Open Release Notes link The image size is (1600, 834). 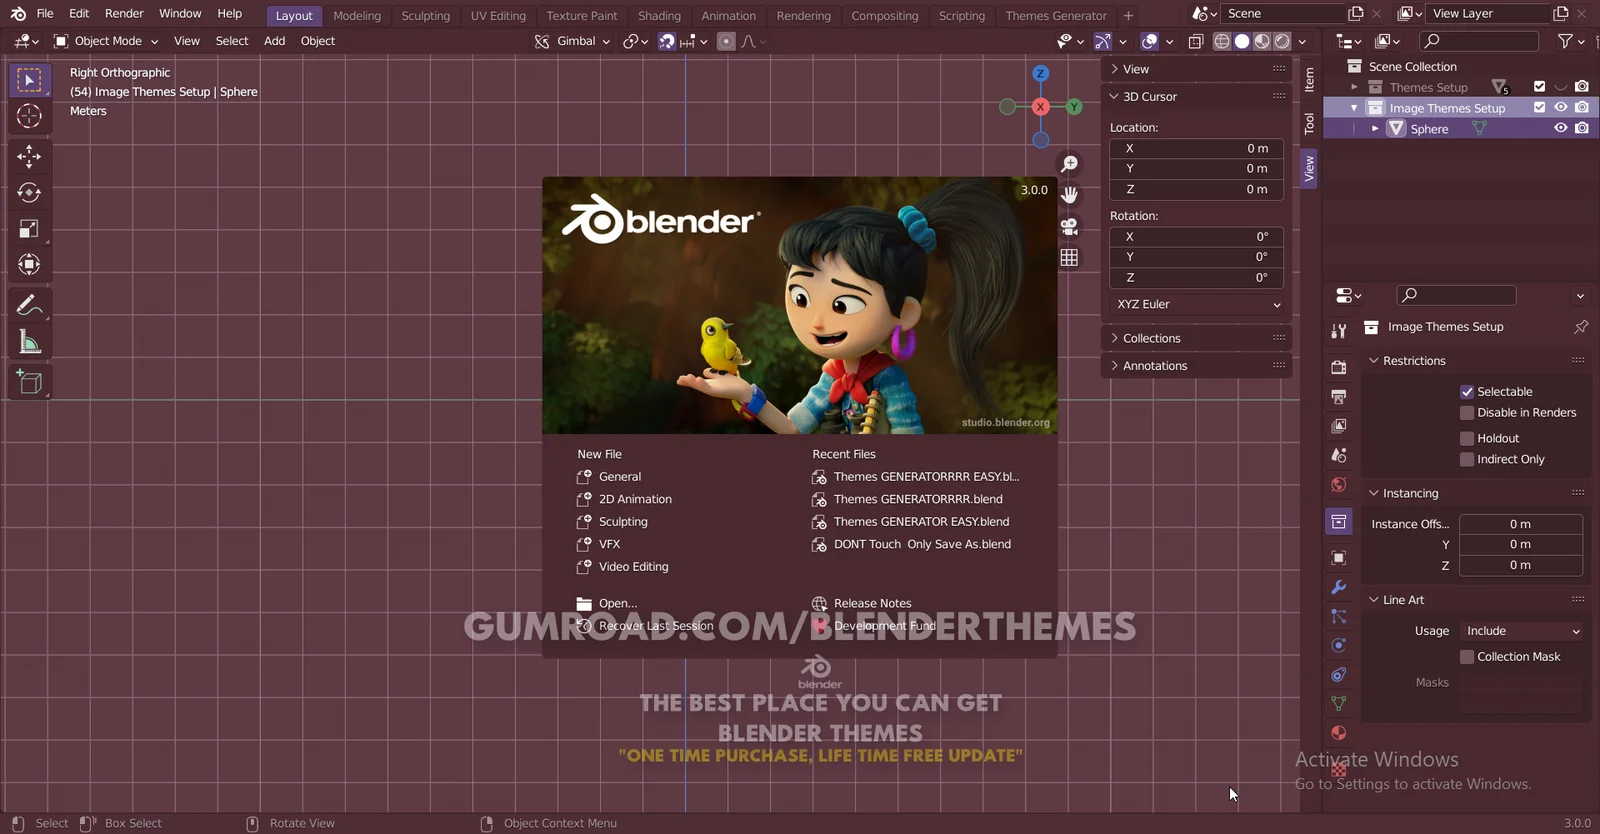click(872, 604)
